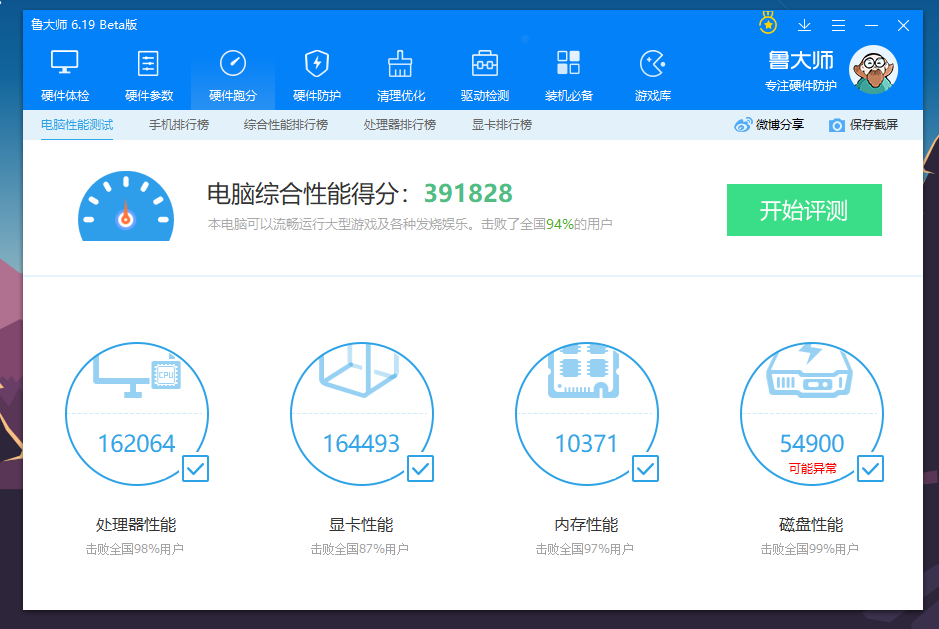This screenshot has width=939, height=629.
Task: Click graphics score 164493
Action: tap(361, 444)
